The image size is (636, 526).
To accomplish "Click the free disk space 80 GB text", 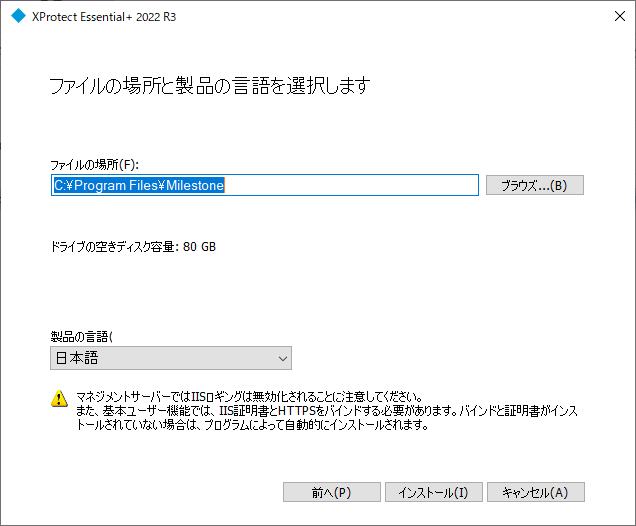I will click(x=133, y=246).
